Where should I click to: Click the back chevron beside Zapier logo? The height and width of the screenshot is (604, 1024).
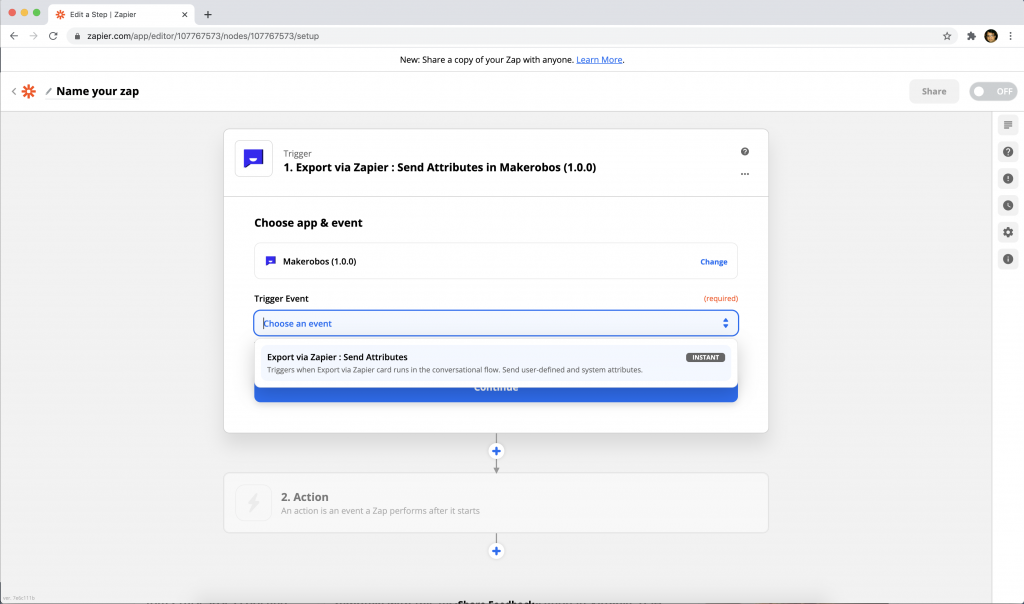14,91
